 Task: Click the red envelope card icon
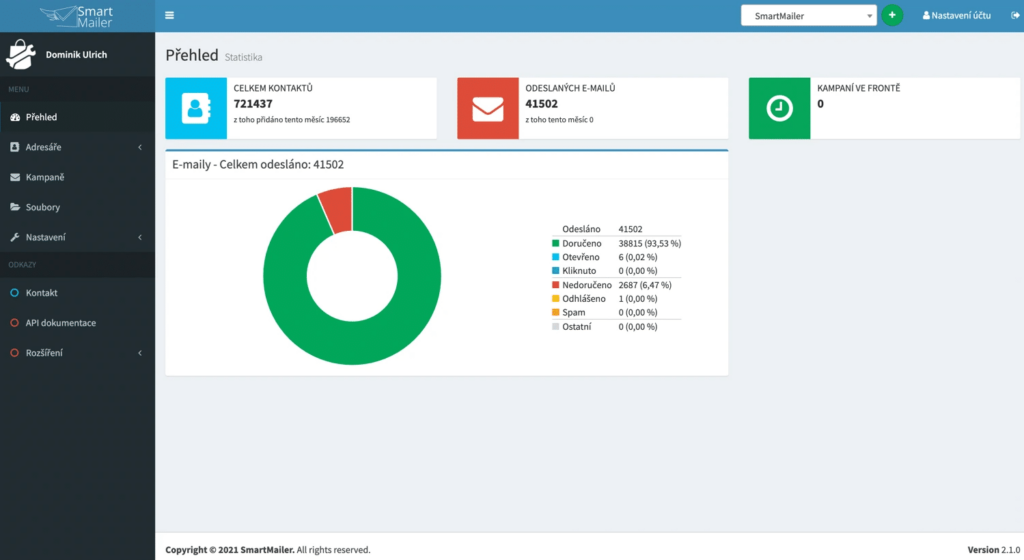click(x=488, y=108)
